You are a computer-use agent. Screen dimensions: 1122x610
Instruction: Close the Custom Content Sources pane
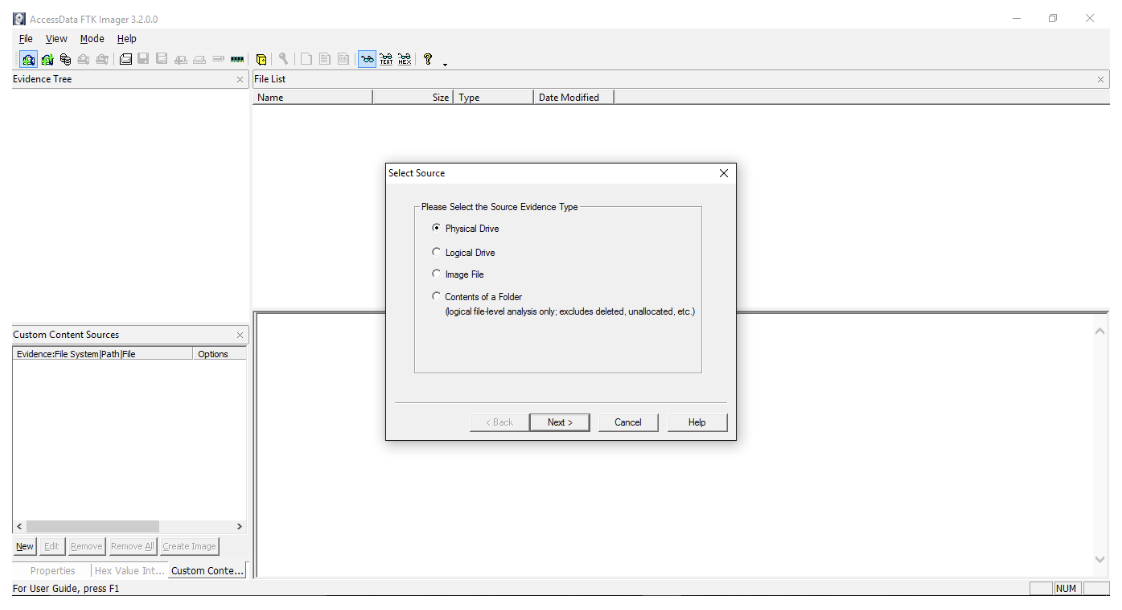240,335
